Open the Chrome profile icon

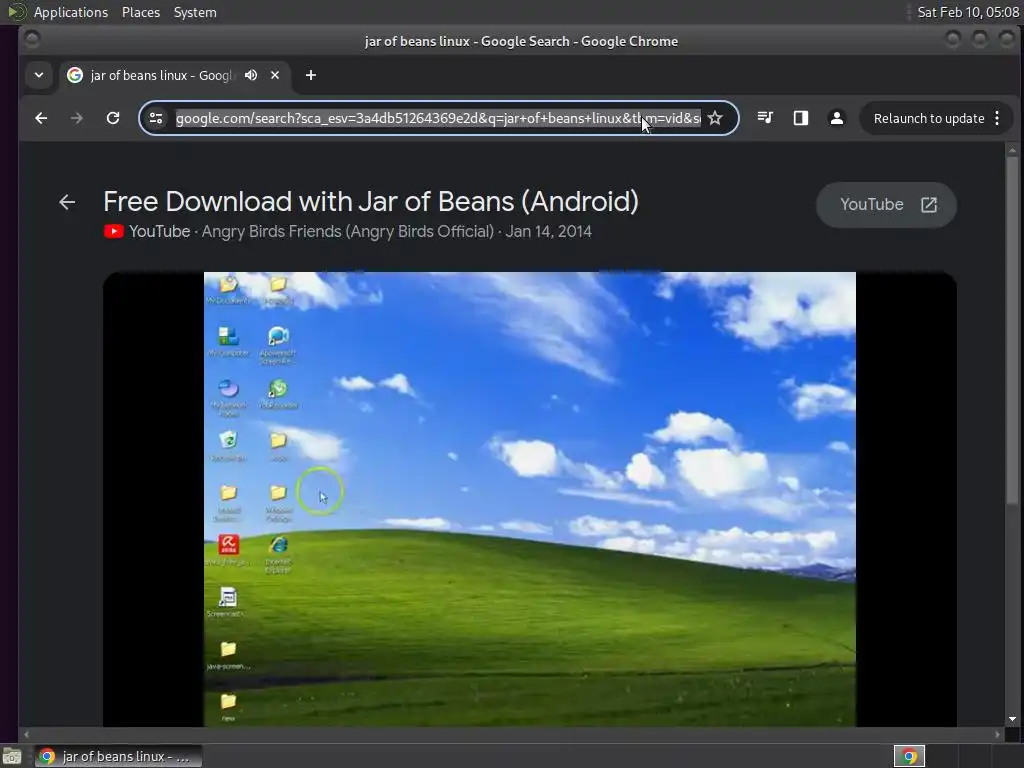(x=837, y=118)
